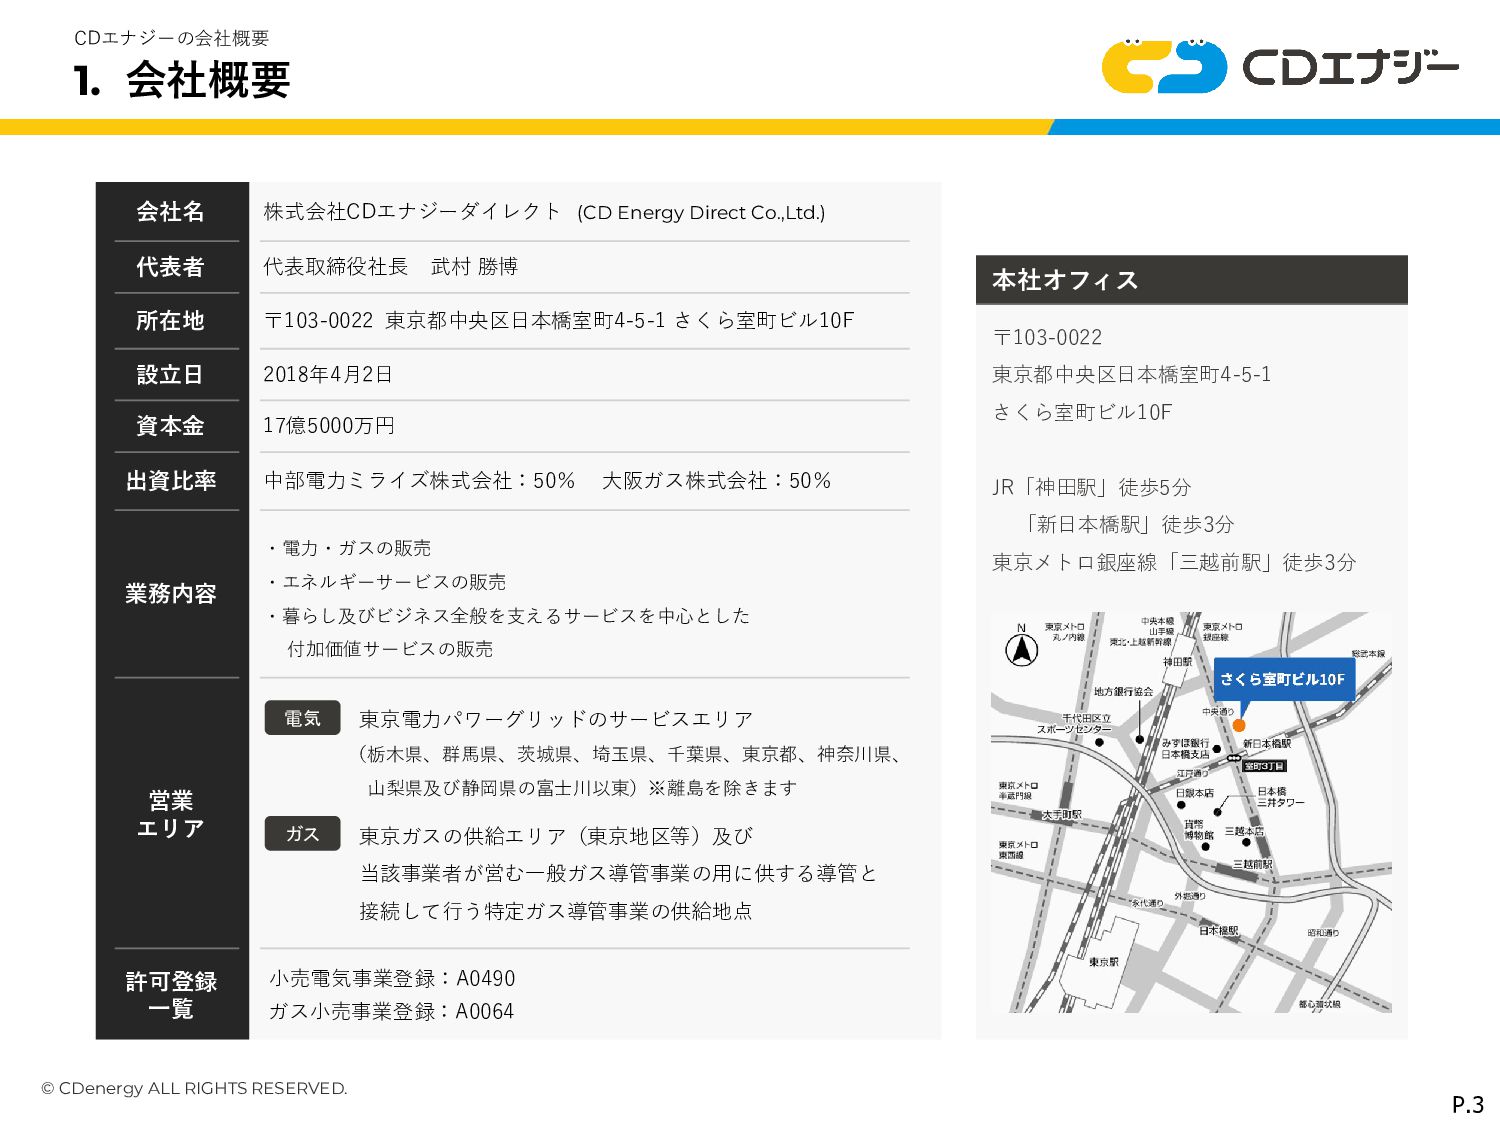1500x1125 pixels.
Task: Click 「新日本橋駅」徒歩3分 text
Action: coord(1128,524)
